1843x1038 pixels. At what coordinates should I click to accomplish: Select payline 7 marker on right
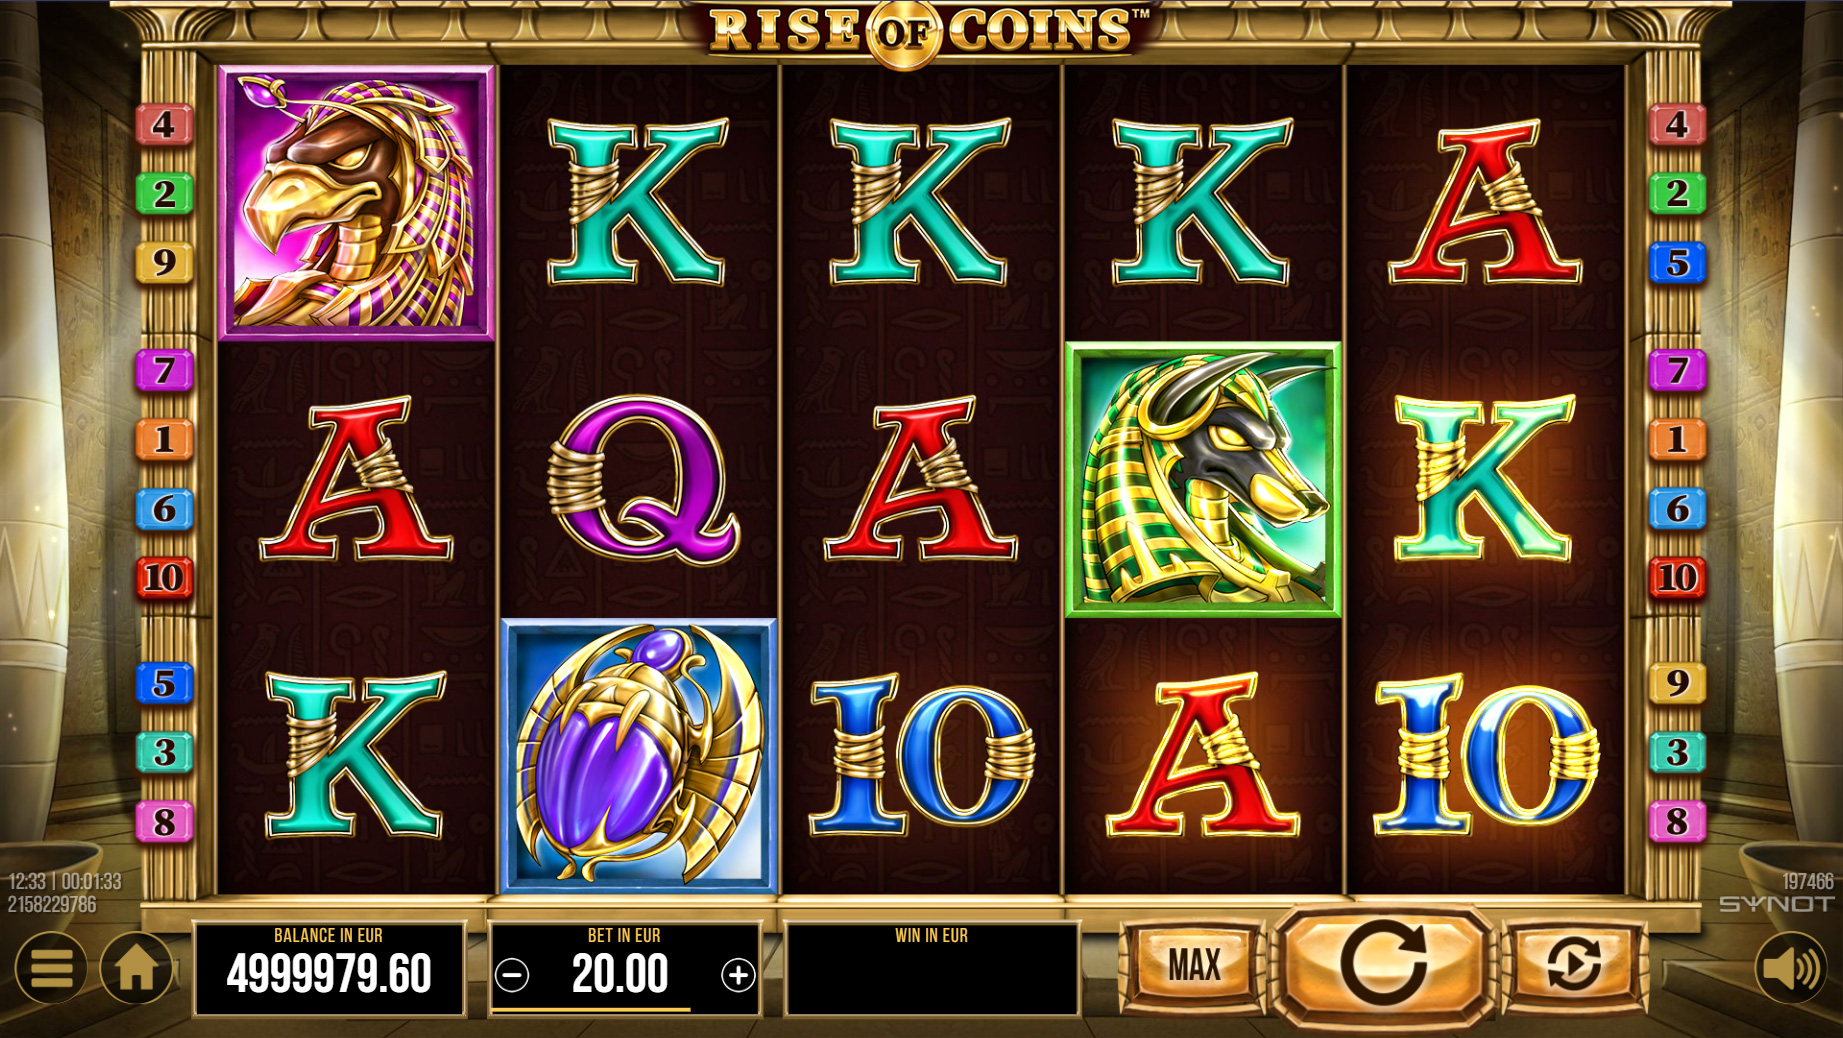[1677, 371]
